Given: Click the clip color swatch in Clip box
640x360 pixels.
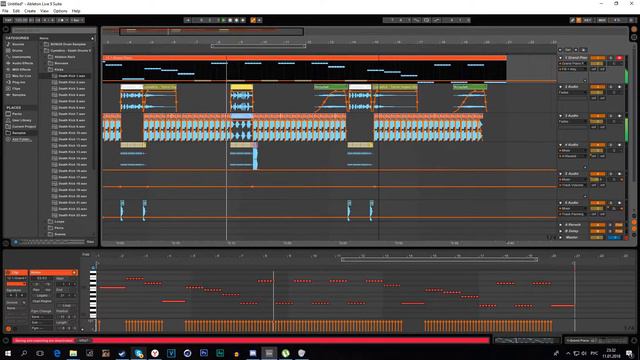Looking at the screenshot, I should click(16, 284).
